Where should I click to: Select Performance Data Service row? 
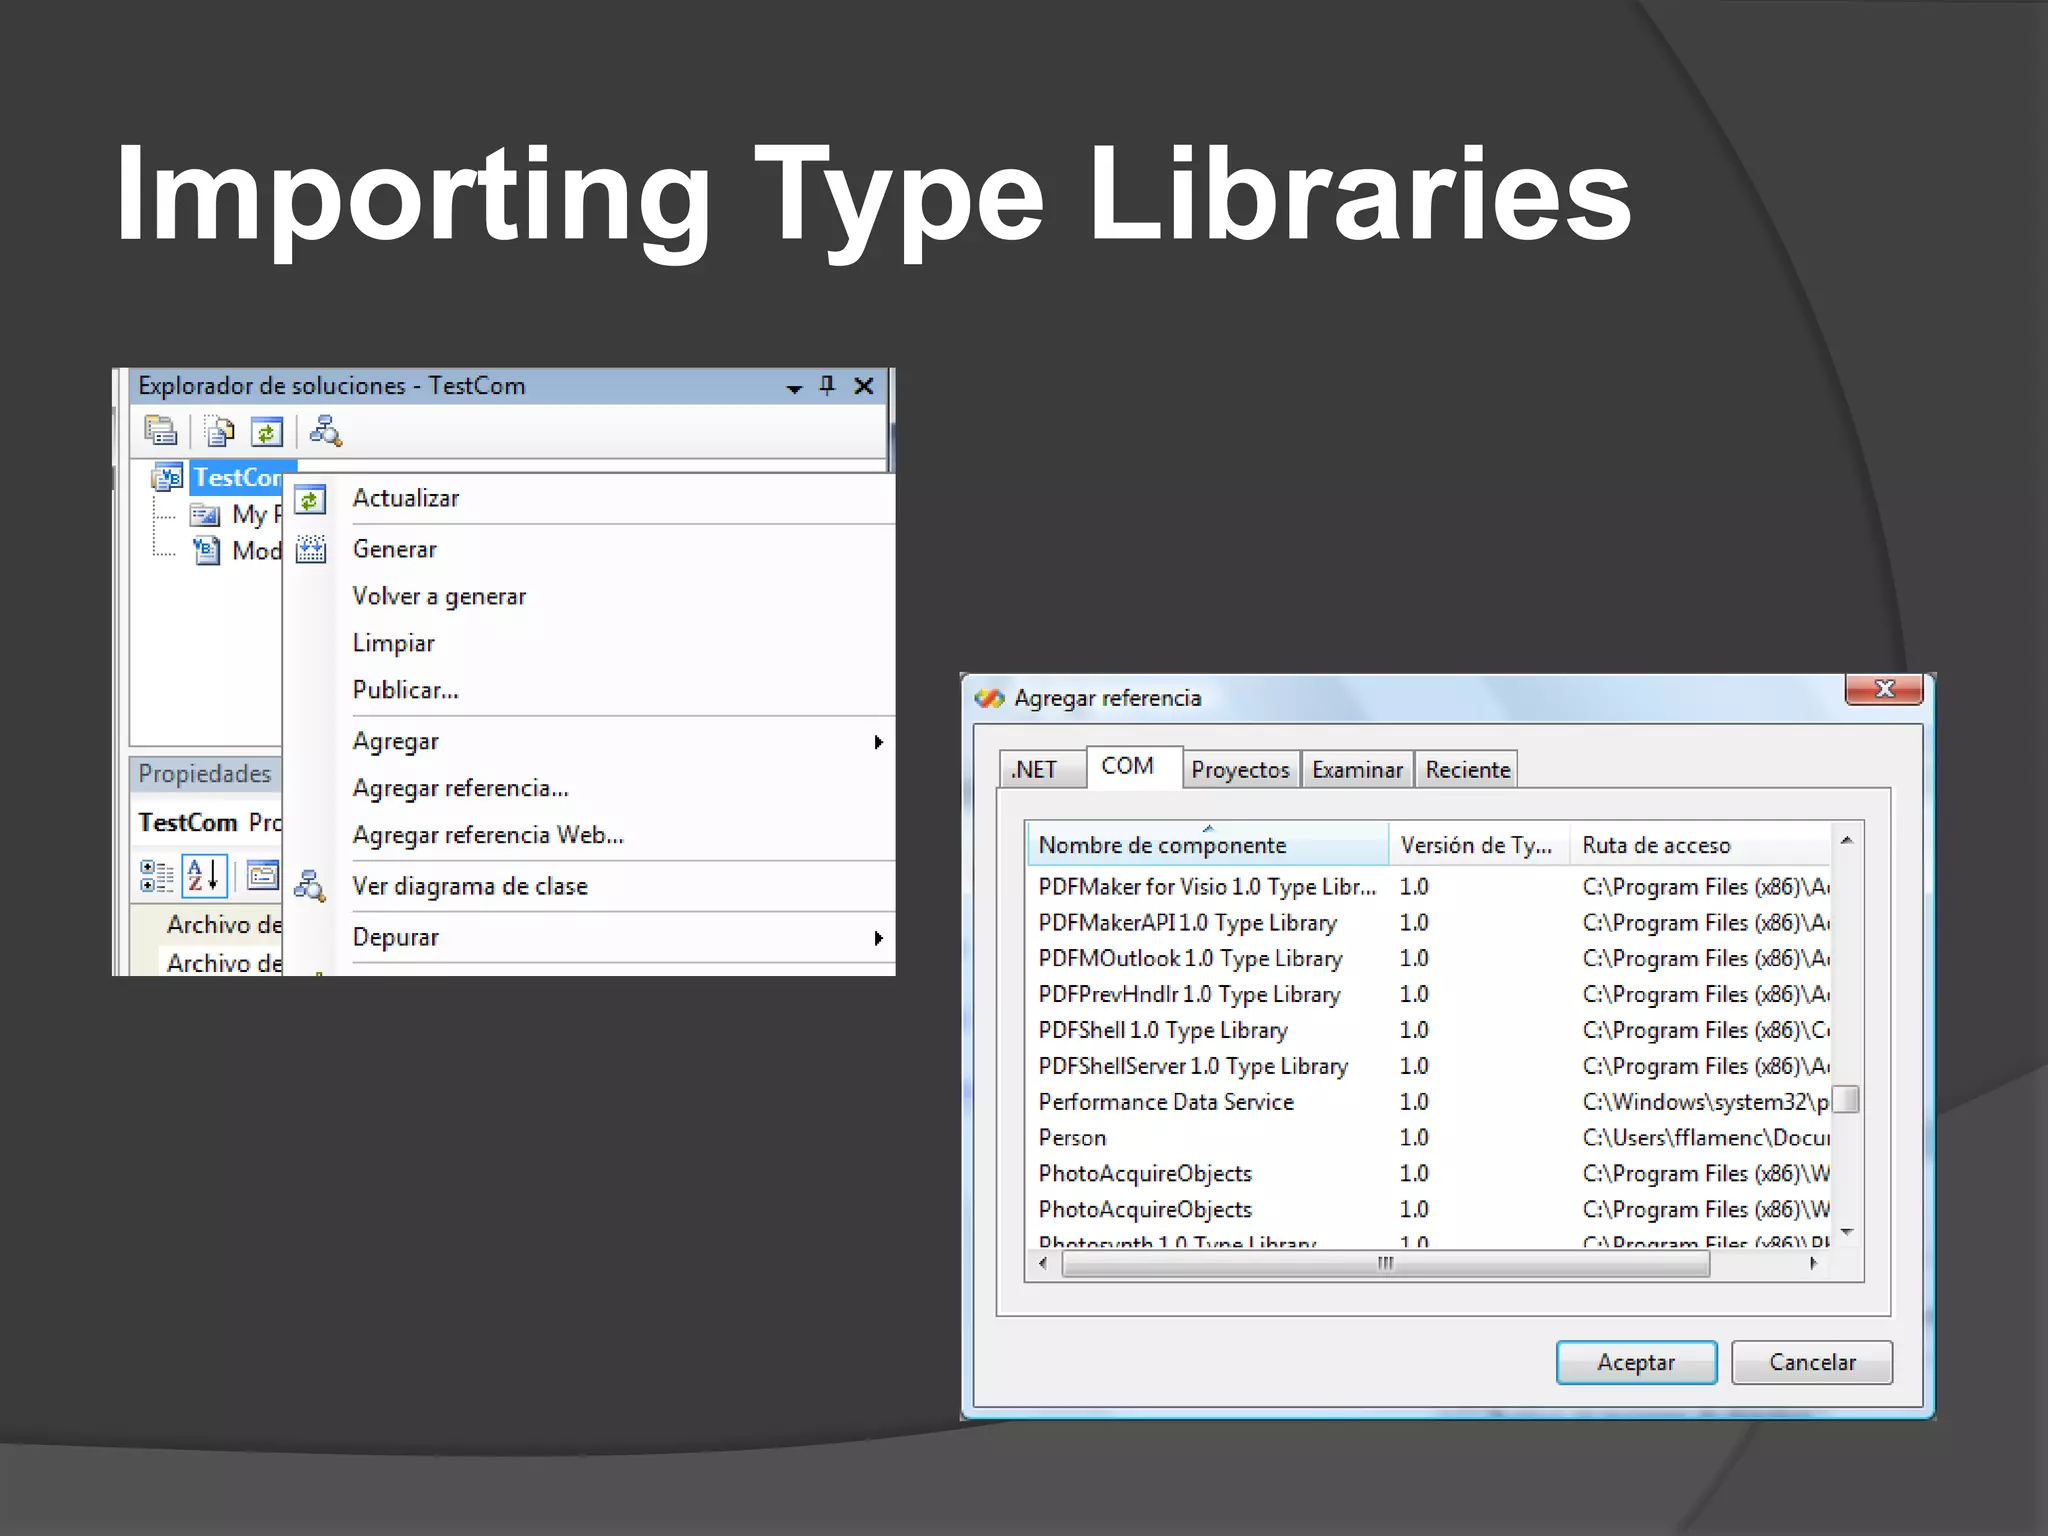[1429, 1102]
